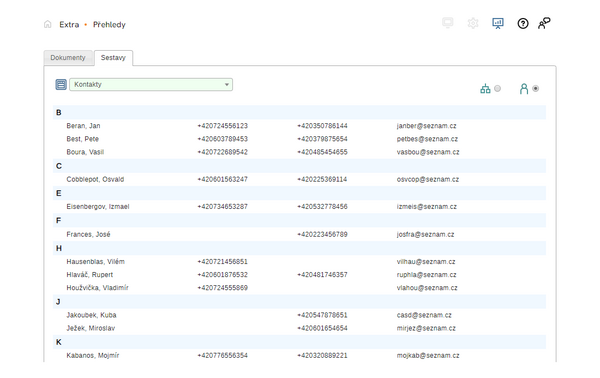
Task: Select the Sestavy tab
Action: (113, 58)
